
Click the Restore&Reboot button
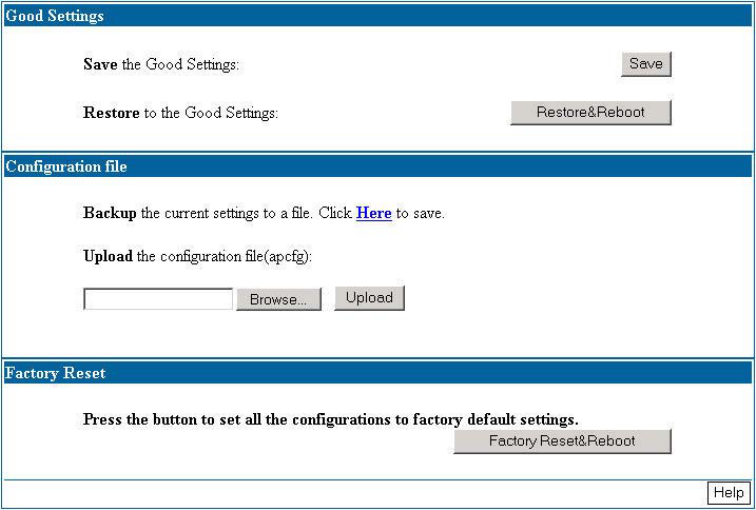coord(591,112)
